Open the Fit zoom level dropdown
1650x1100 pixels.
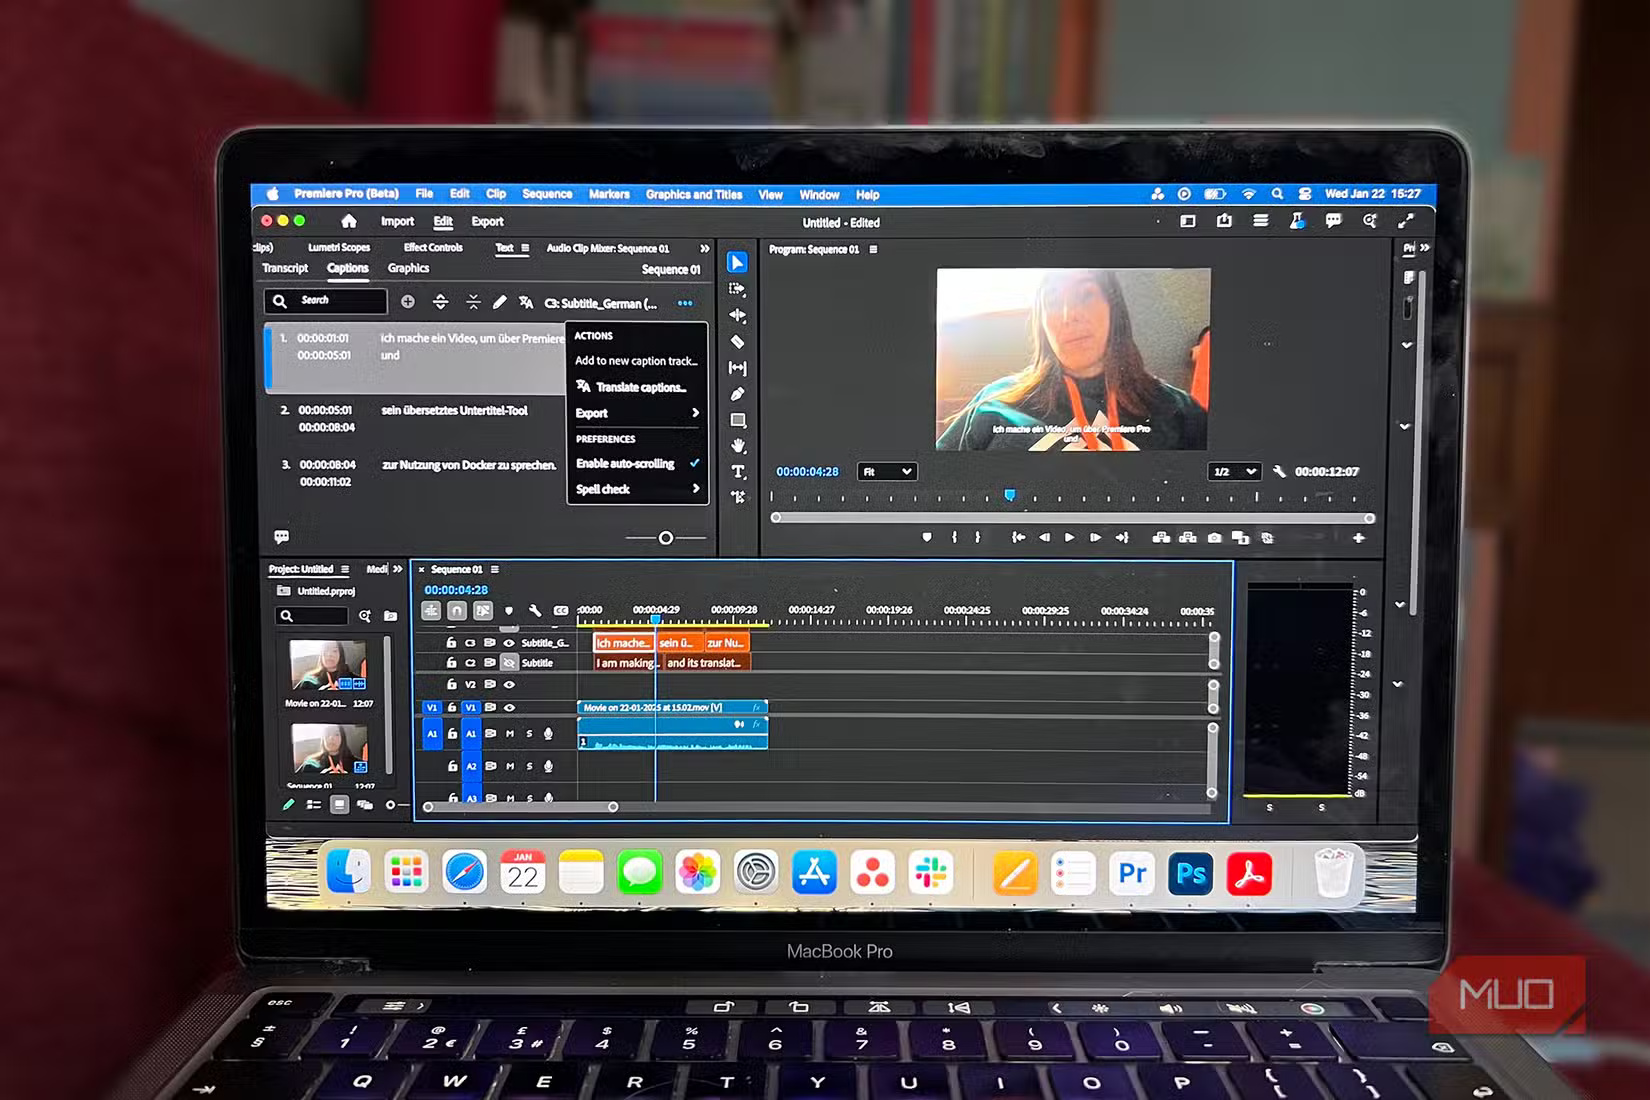pos(887,472)
